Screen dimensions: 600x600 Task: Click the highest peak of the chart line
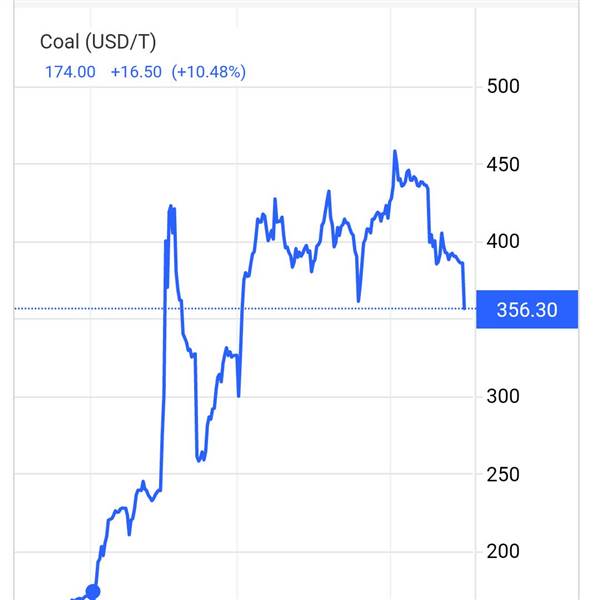(x=395, y=152)
